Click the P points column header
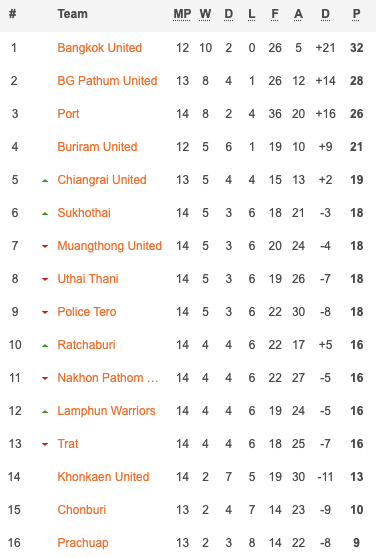Image resolution: width=376 pixels, height=558 pixels. pyautogui.click(x=356, y=14)
